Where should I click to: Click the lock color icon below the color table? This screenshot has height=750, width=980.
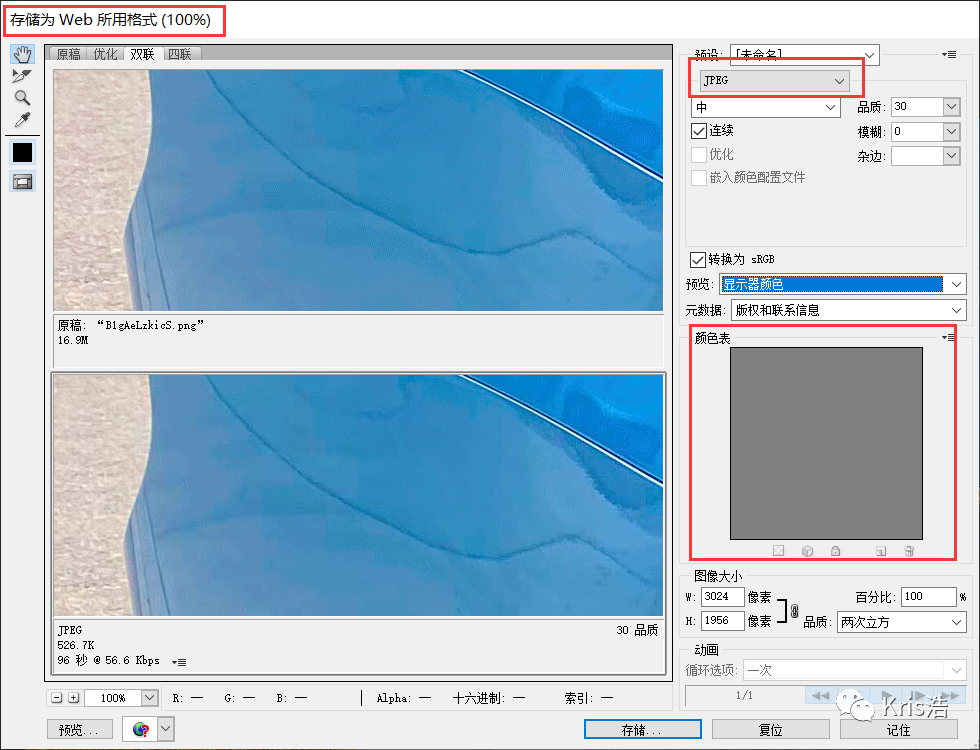click(835, 550)
